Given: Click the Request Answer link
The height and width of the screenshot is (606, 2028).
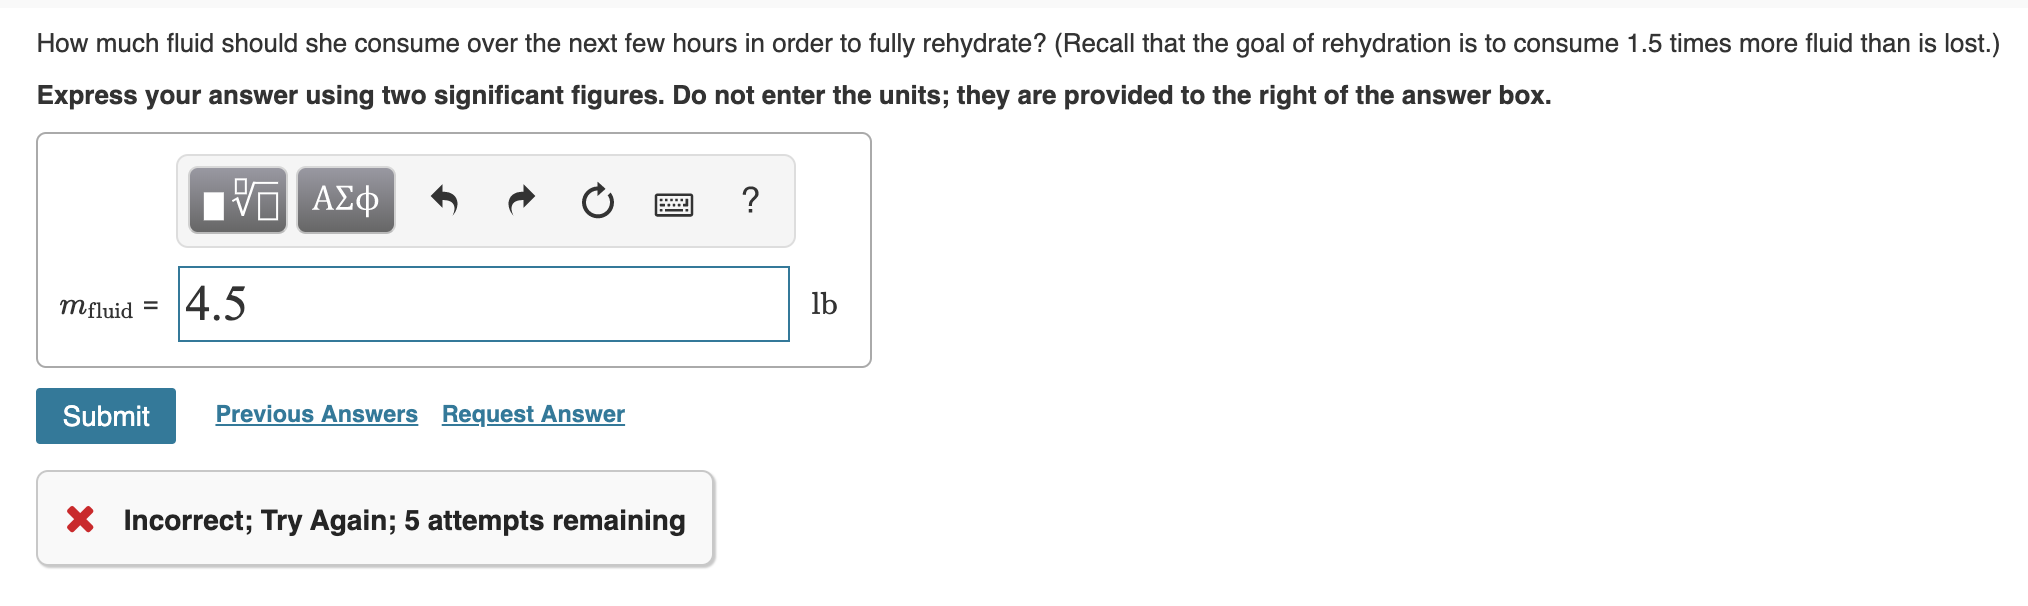Looking at the screenshot, I should [533, 414].
